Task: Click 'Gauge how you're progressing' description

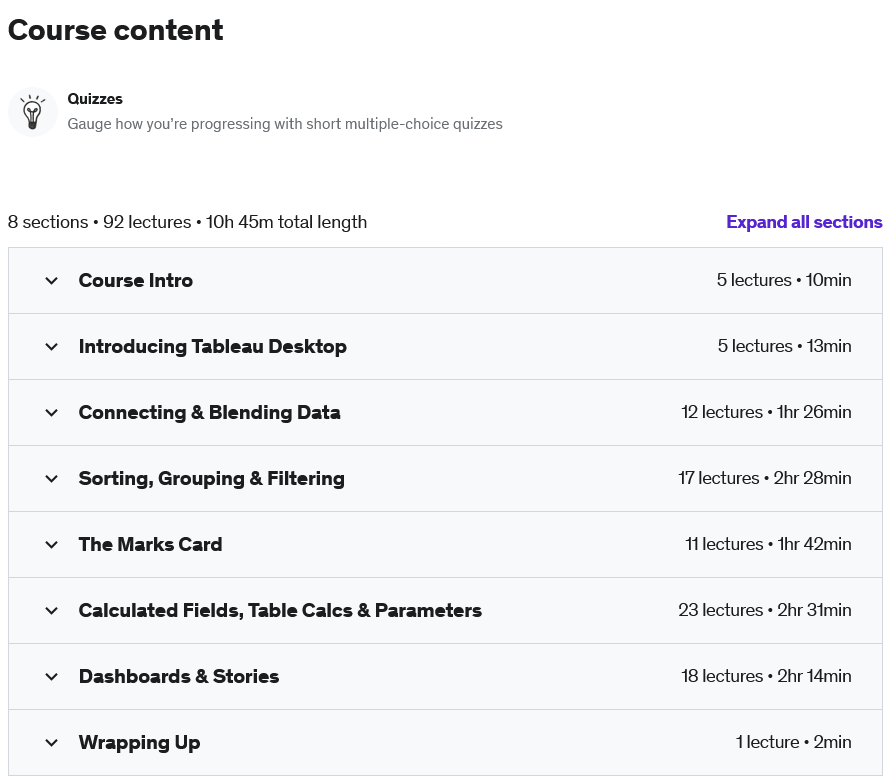Action: pos(285,124)
